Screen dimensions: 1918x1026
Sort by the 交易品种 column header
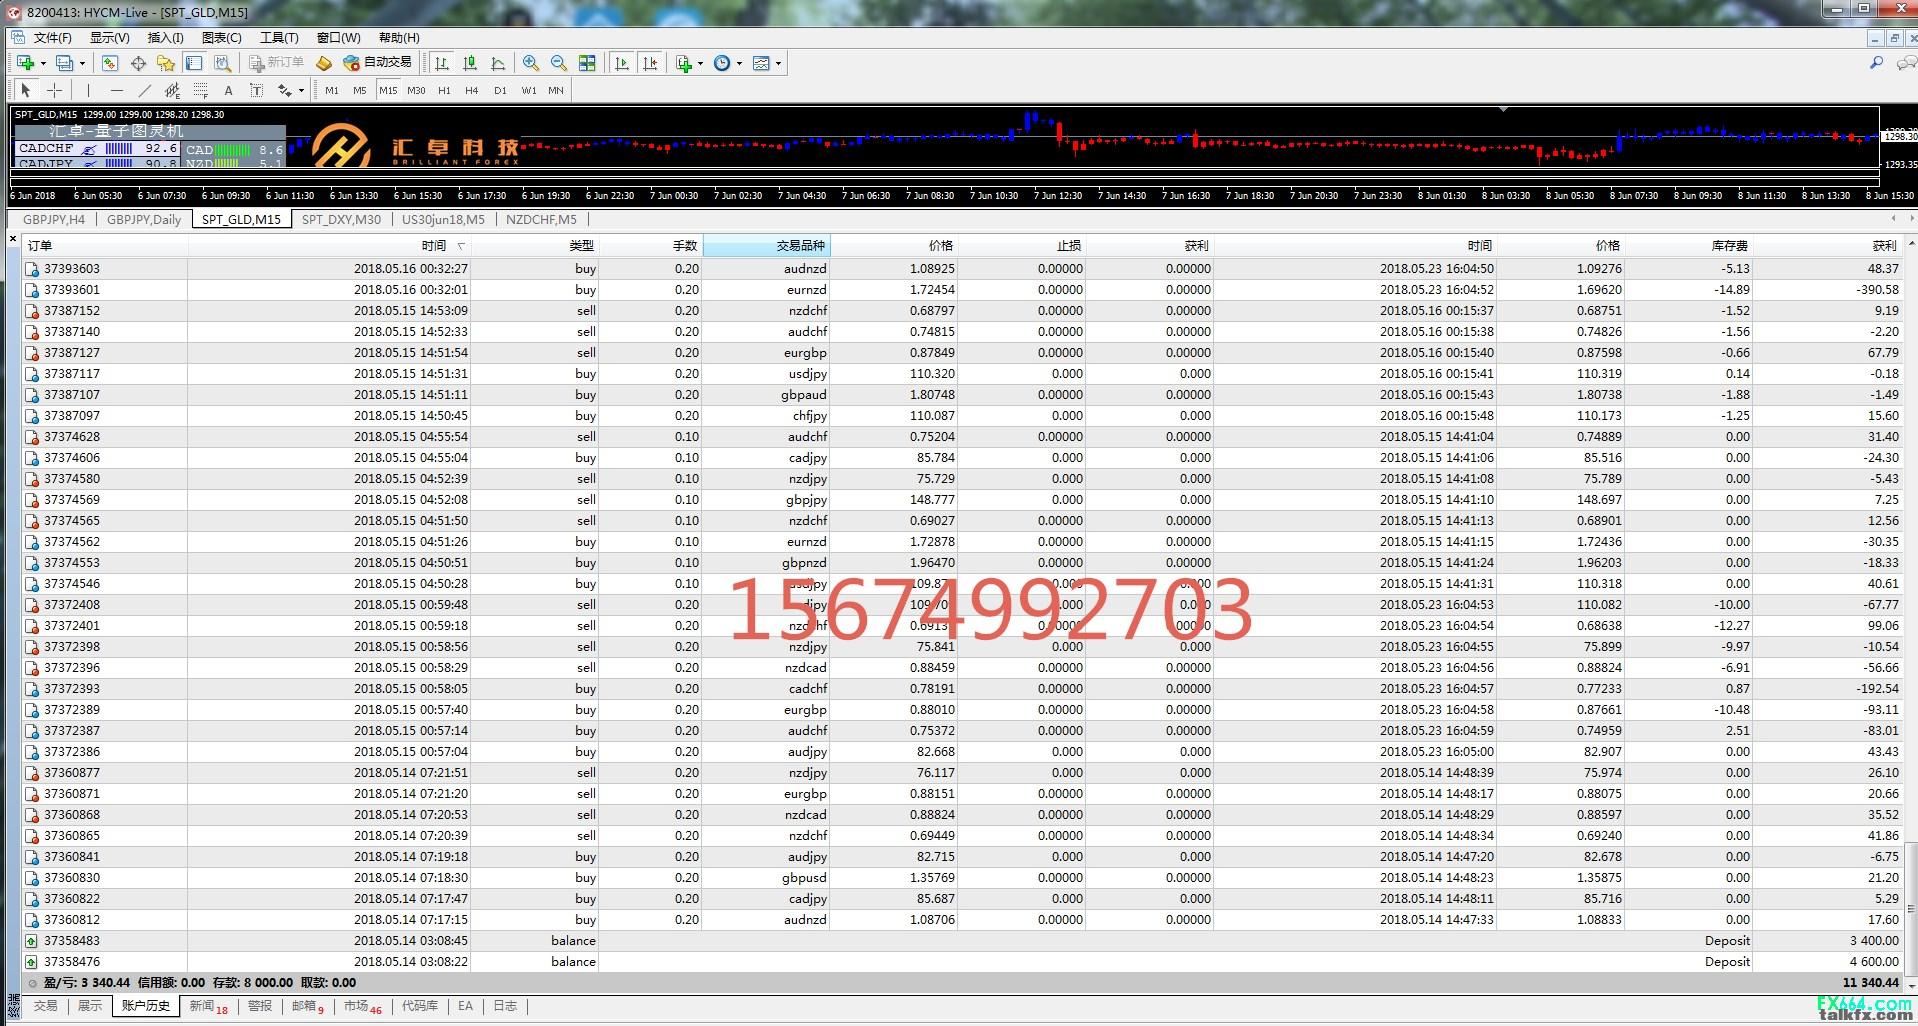(x=800, y=245)
